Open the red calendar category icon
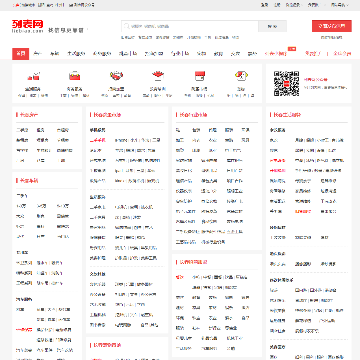360x360 pixels. (200, 76)
